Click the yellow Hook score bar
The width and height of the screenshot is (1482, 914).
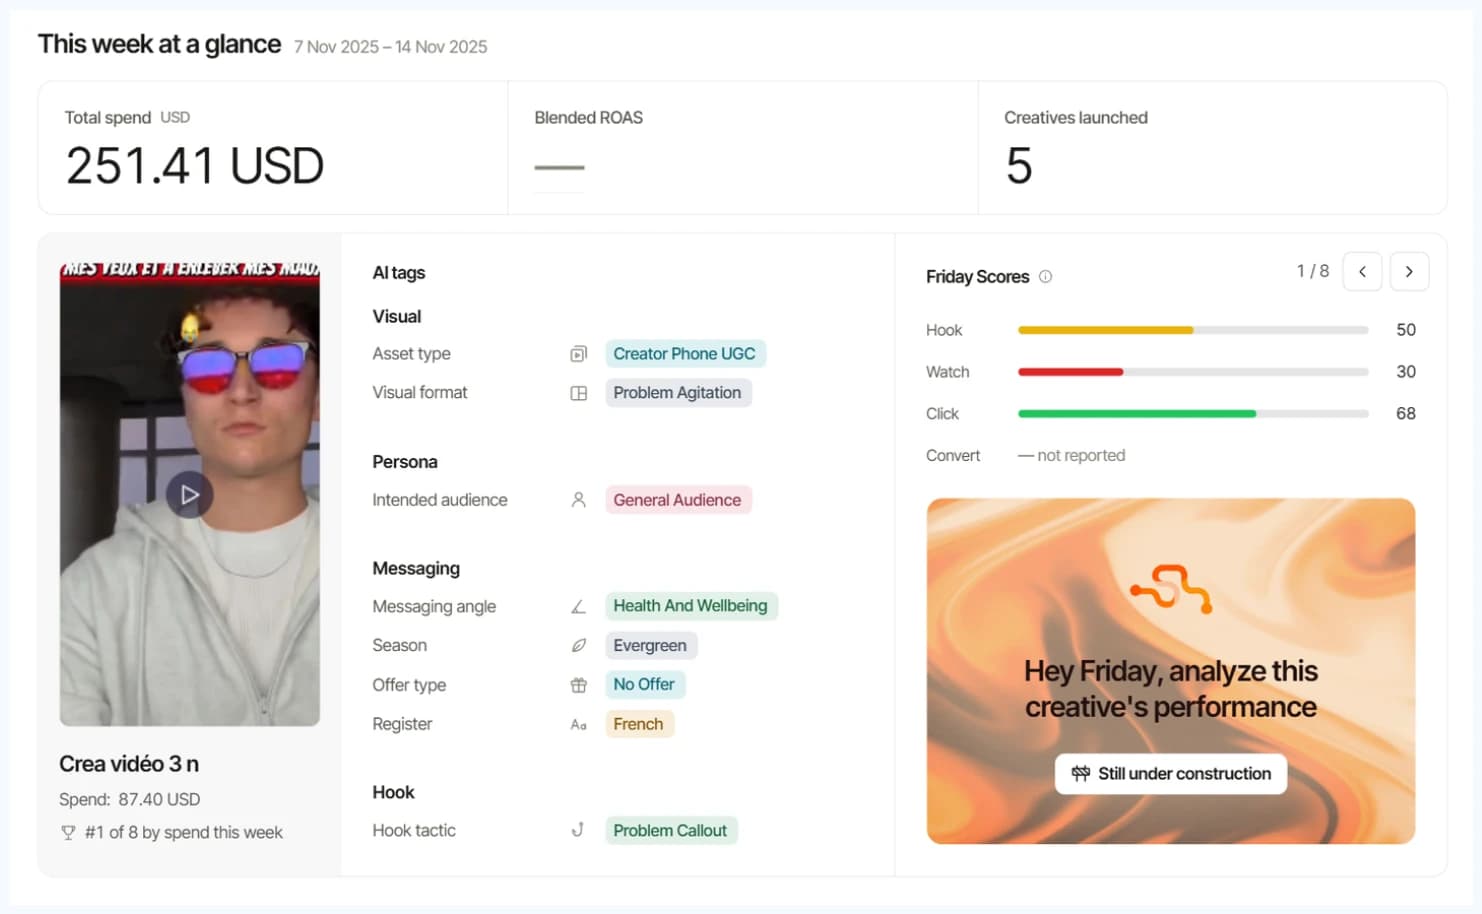click(1105, 330)
